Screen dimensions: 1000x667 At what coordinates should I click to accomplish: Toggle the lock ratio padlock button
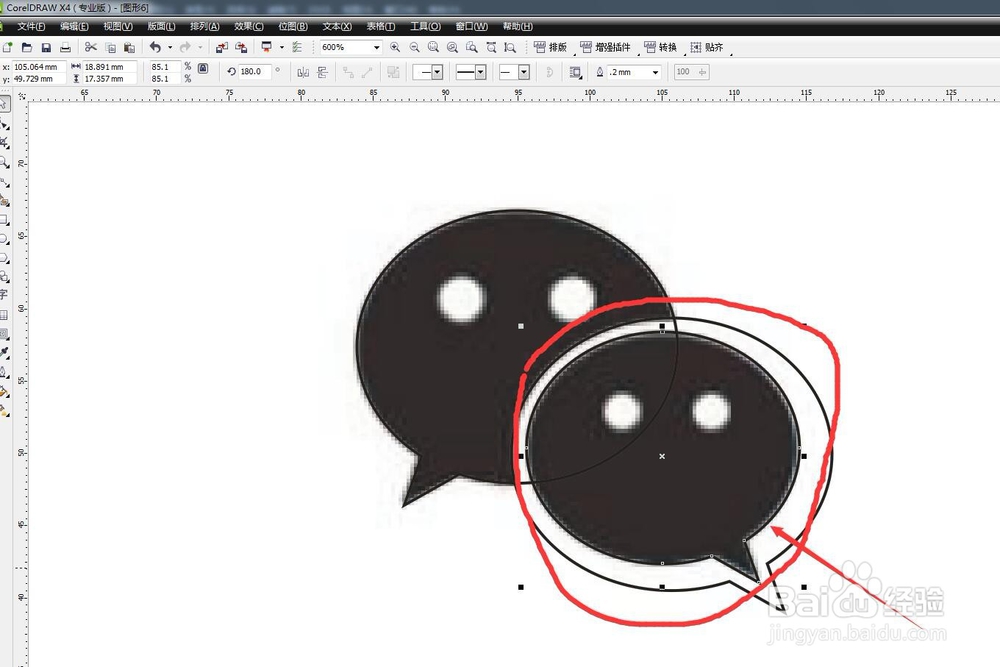click(203, 68)
